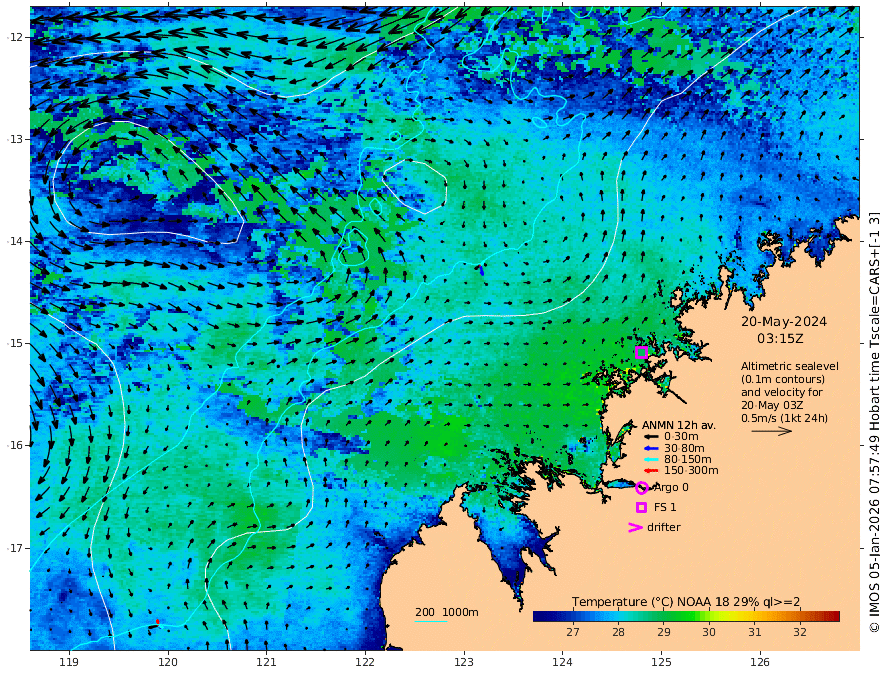Click the 125 longitude axis label
The image size is (880, 680).
[x=662, y=663]
